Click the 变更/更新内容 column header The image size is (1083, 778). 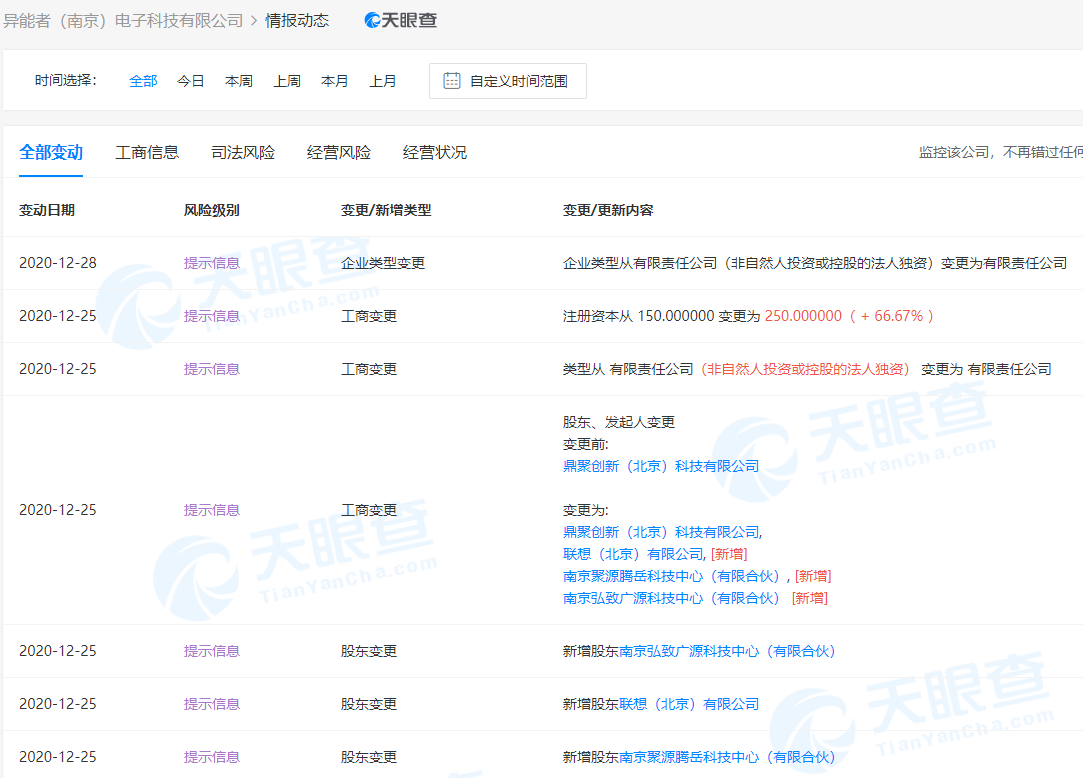[608, 210]
